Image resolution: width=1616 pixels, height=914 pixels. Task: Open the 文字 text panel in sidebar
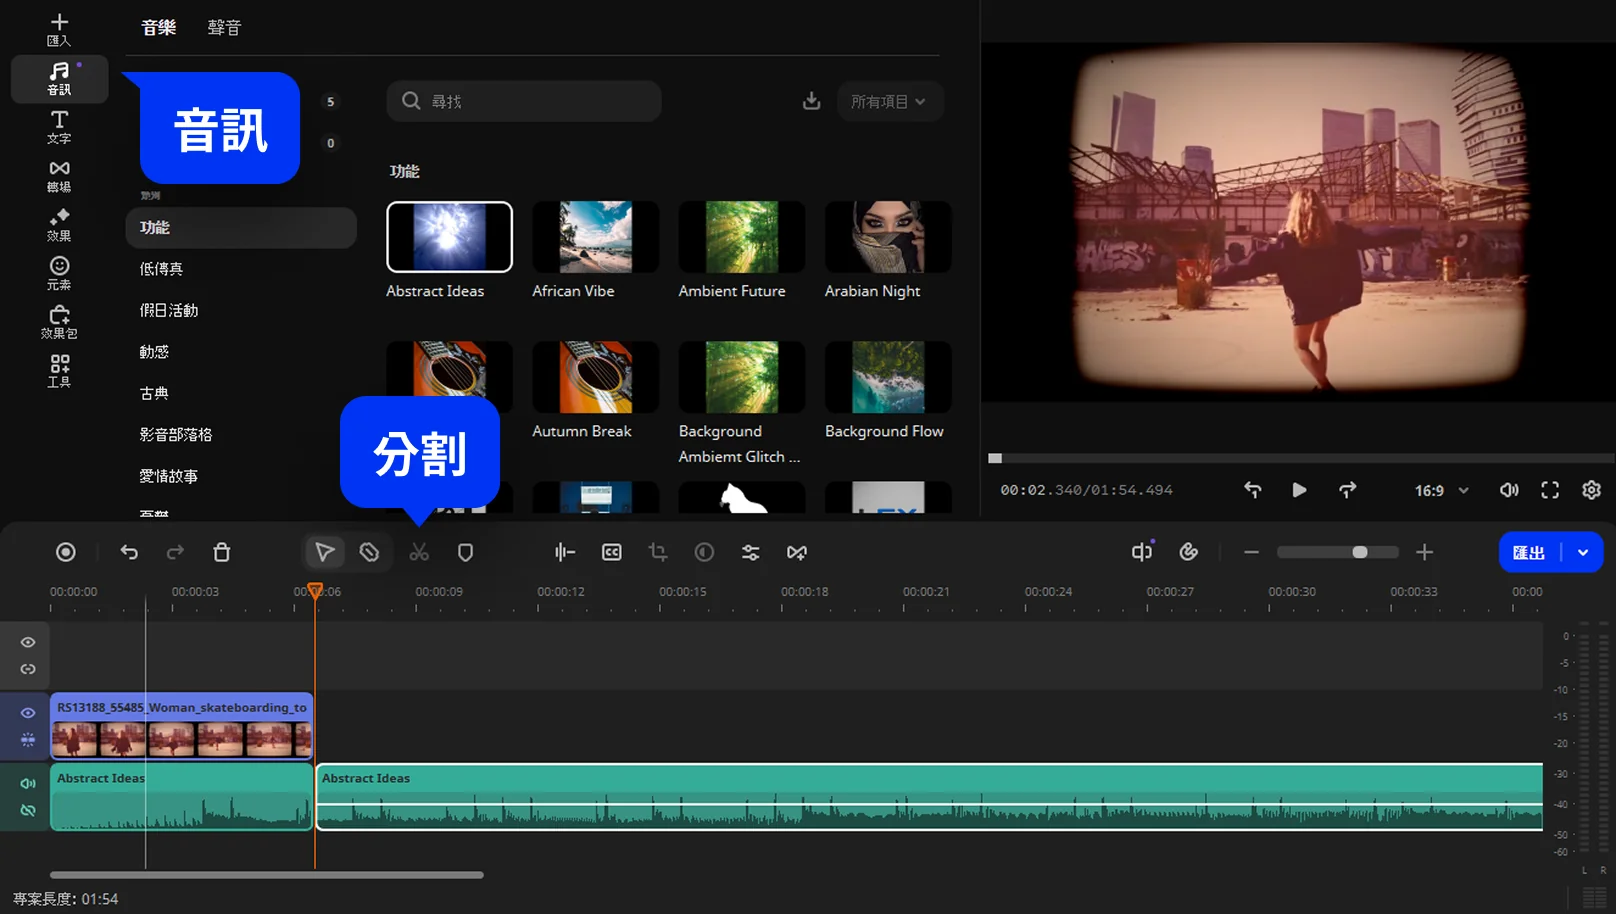pos(59,127)
